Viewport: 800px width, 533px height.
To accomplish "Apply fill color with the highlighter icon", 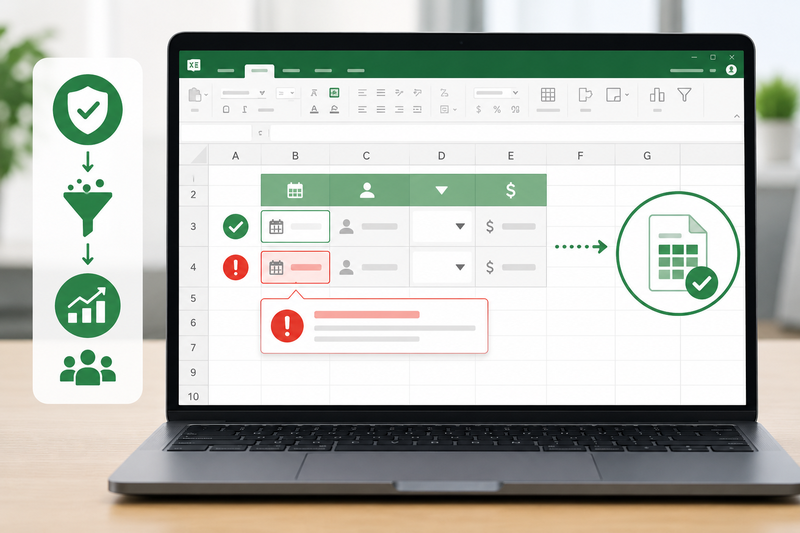I will coord(334,109).
